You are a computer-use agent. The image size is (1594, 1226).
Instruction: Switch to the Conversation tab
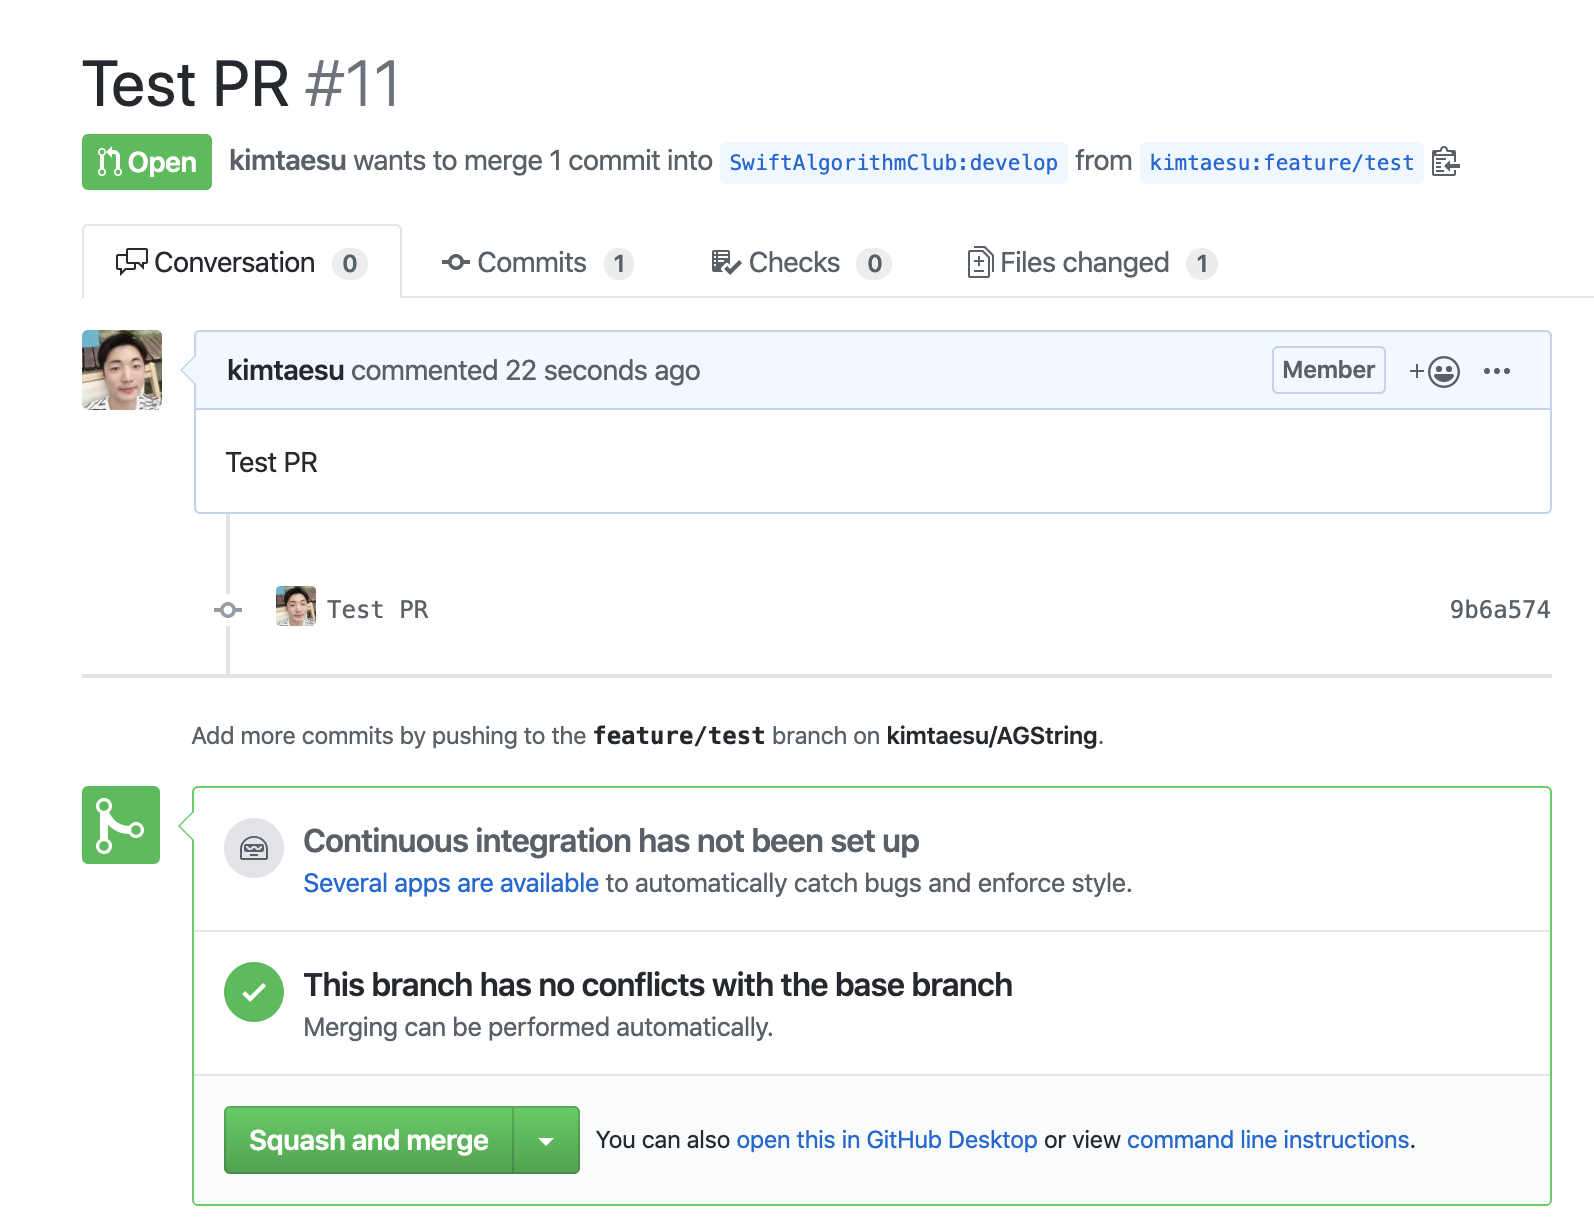tap(242, 262)
